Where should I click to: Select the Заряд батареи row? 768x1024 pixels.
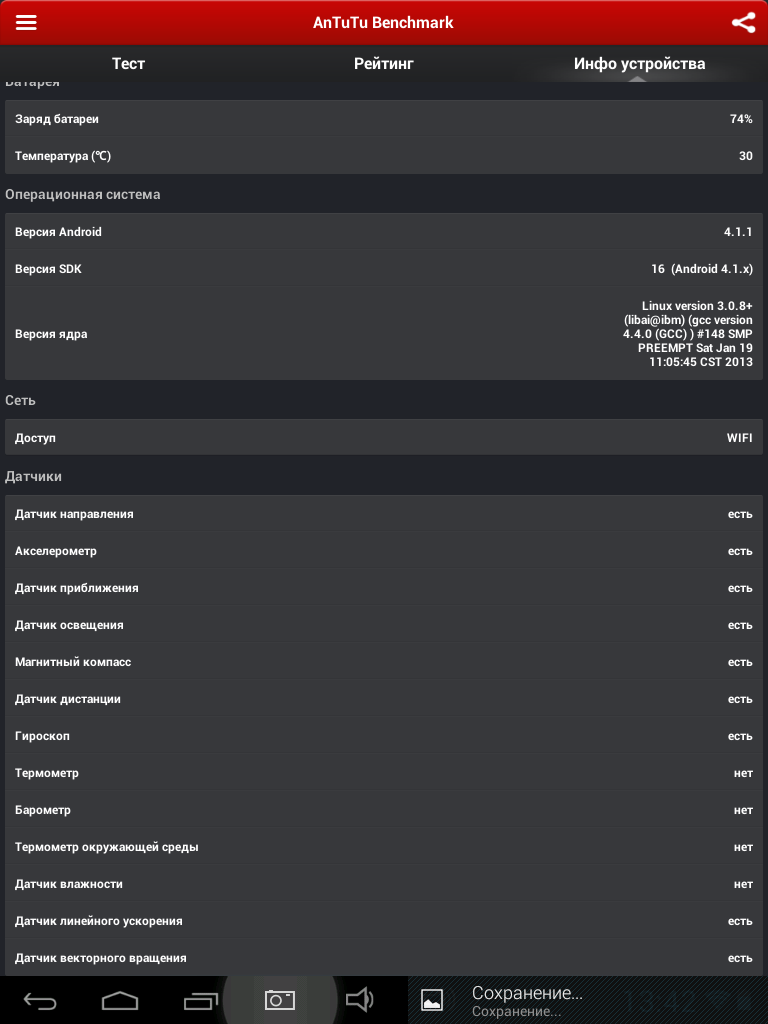coord(384,119)
